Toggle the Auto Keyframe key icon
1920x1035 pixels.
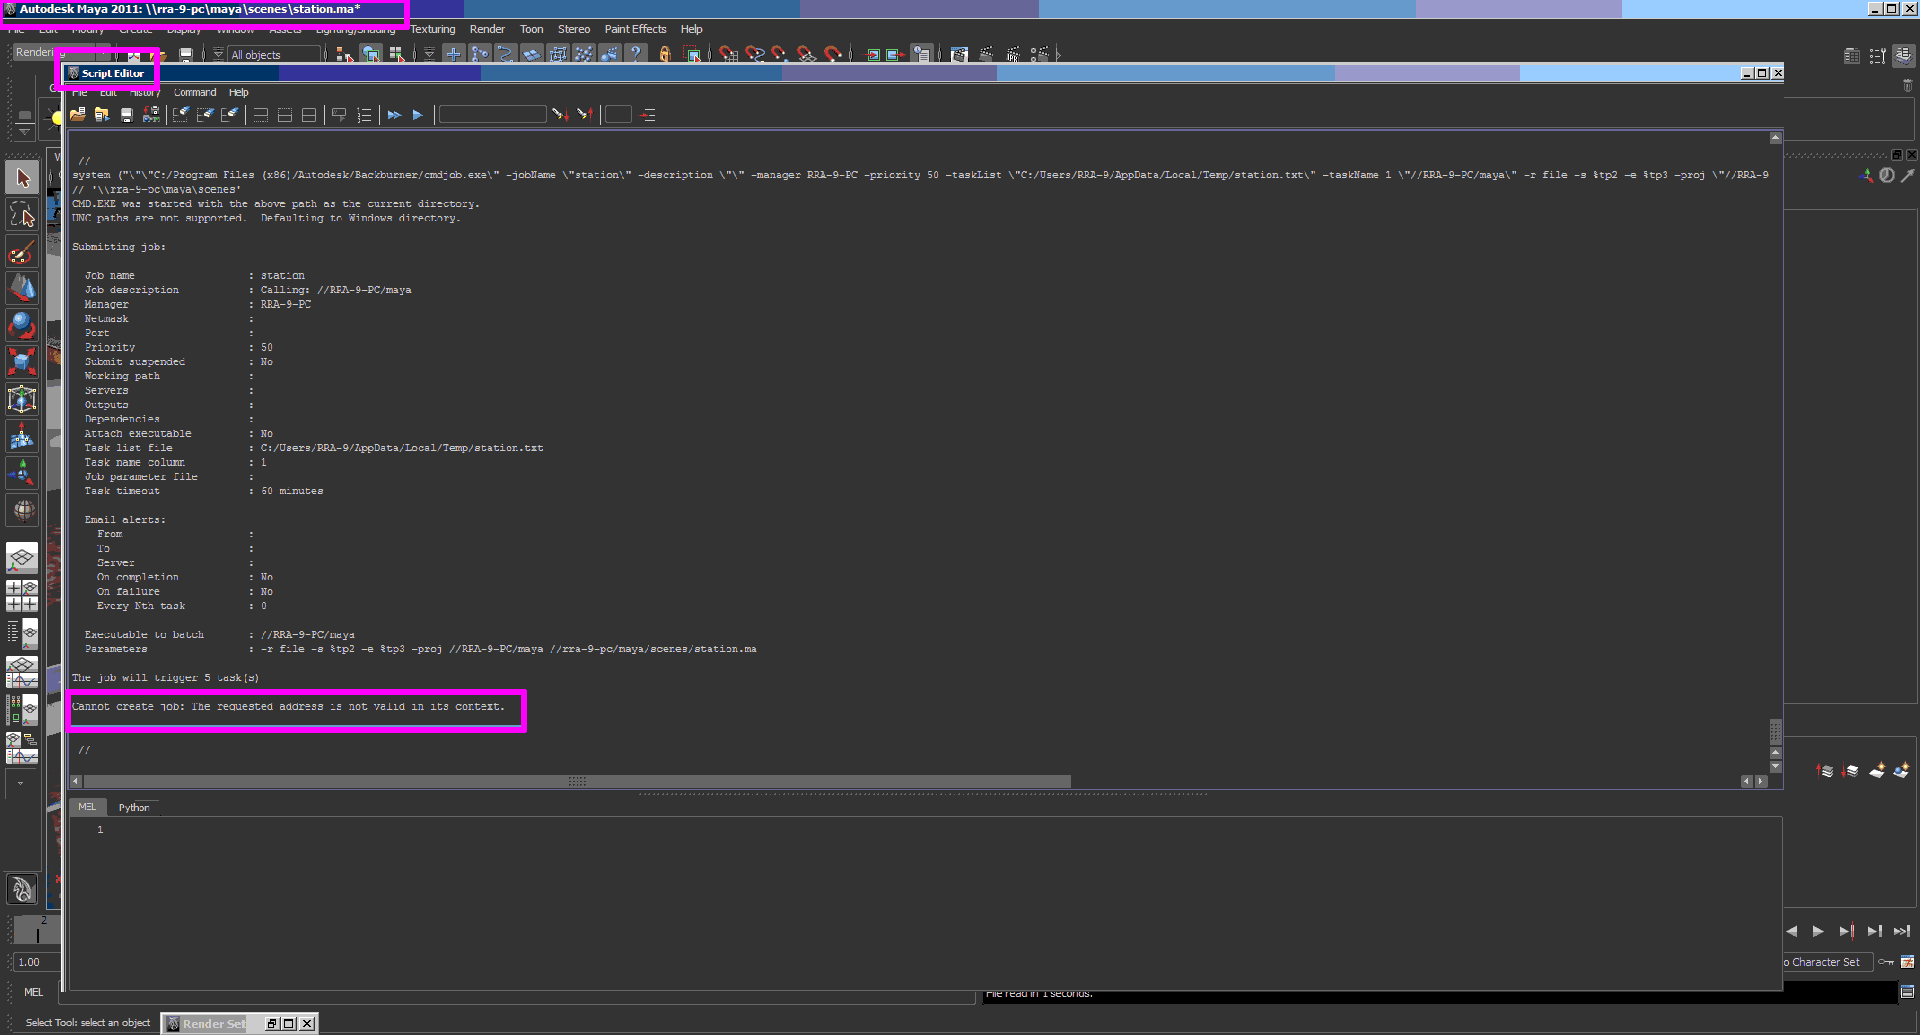click(1886, 962)
